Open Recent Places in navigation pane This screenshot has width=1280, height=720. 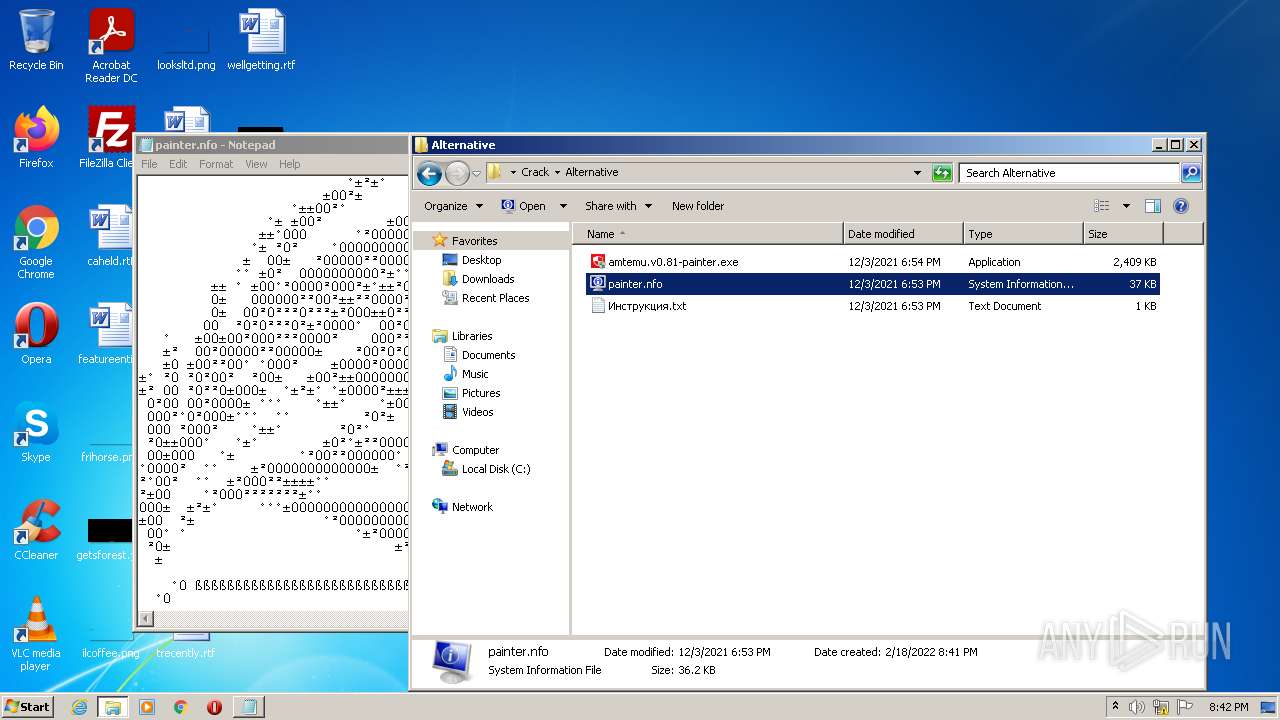485,298
